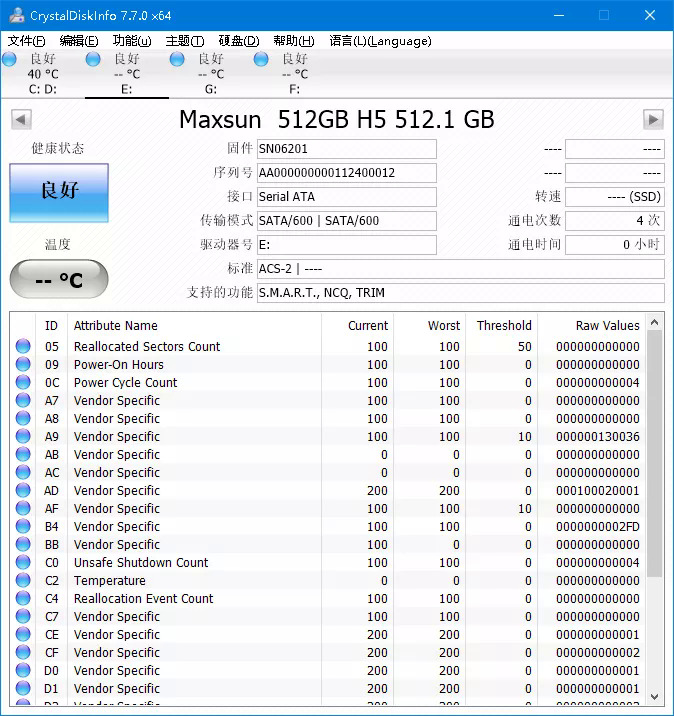Open the 文件(F) menu
This screenshot has height=716, width=674.
click(x=26, y=41)
